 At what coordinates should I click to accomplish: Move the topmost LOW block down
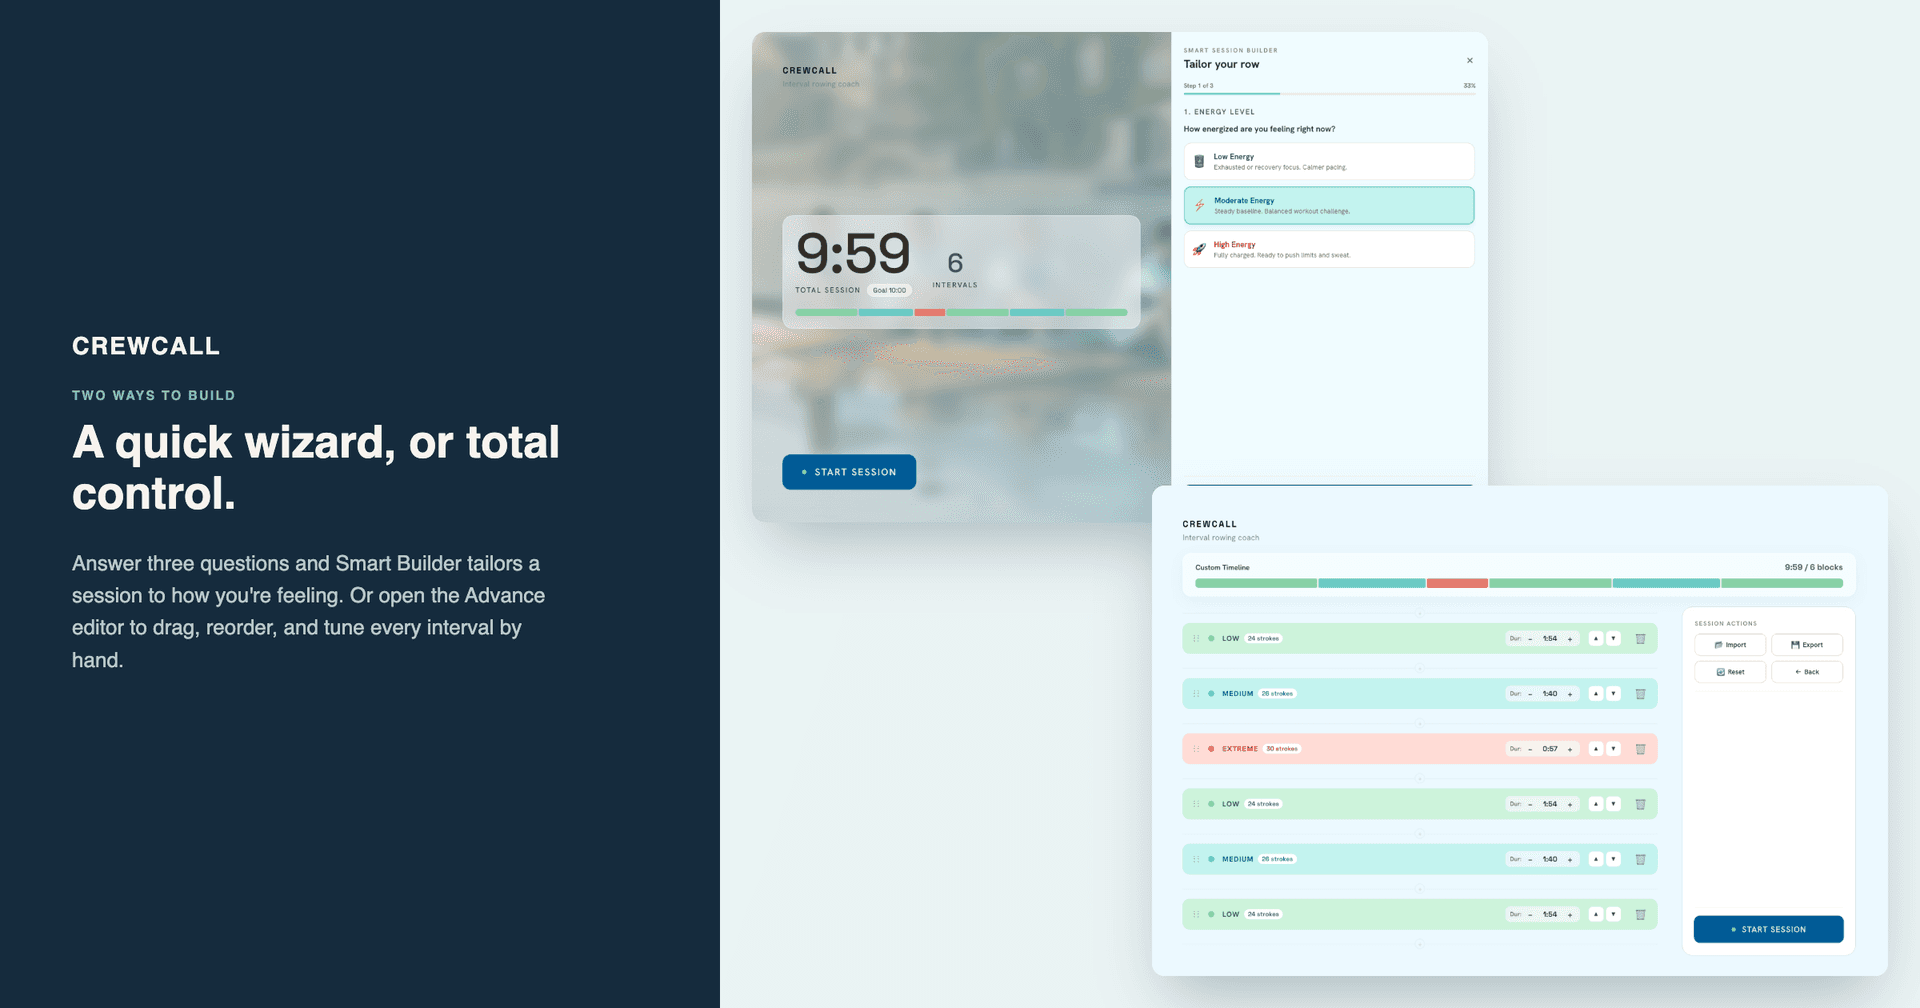(1613, 639)
